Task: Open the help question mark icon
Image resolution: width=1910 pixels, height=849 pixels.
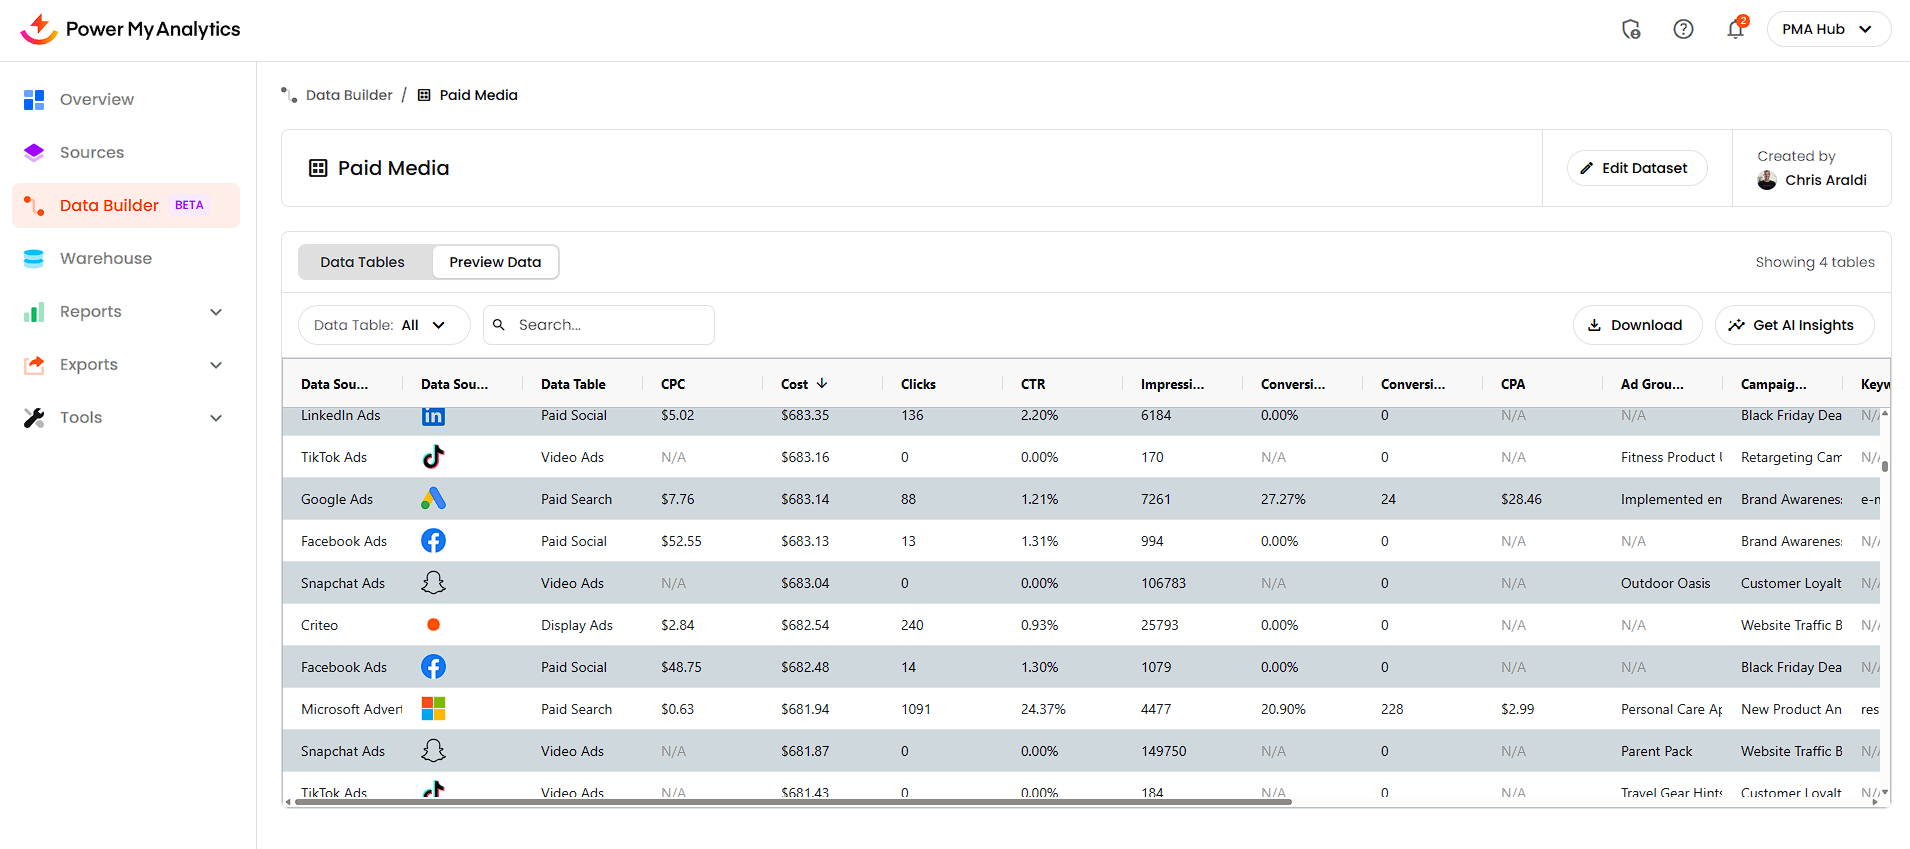Action: [1683, 29]
